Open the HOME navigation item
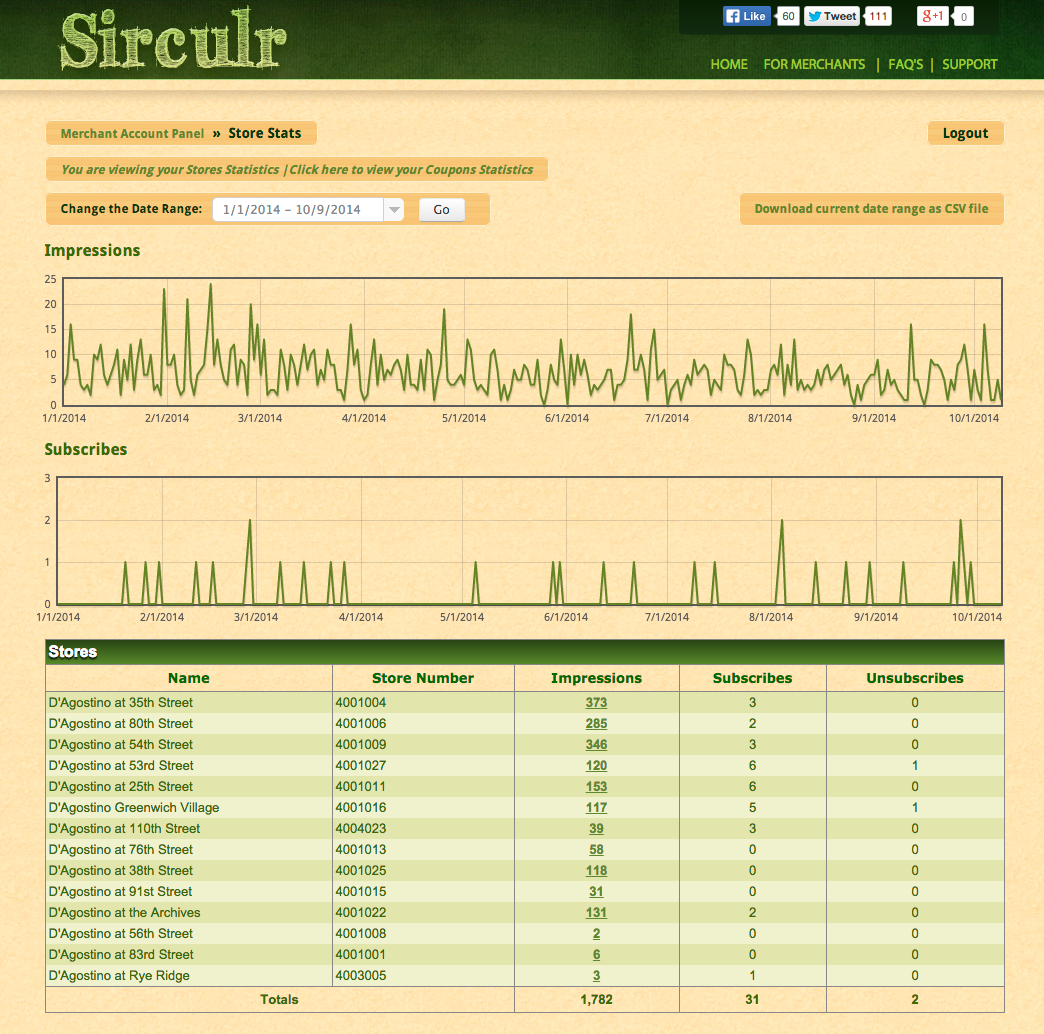 coord(729,64)
